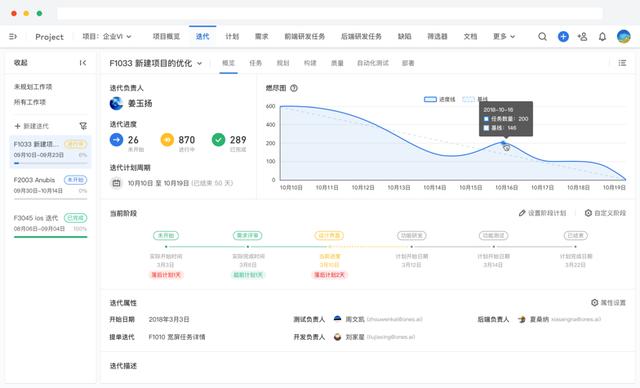Open 后端研发任务 in top navigation
This screenshot has height=388, width=640.
point(361,37)
